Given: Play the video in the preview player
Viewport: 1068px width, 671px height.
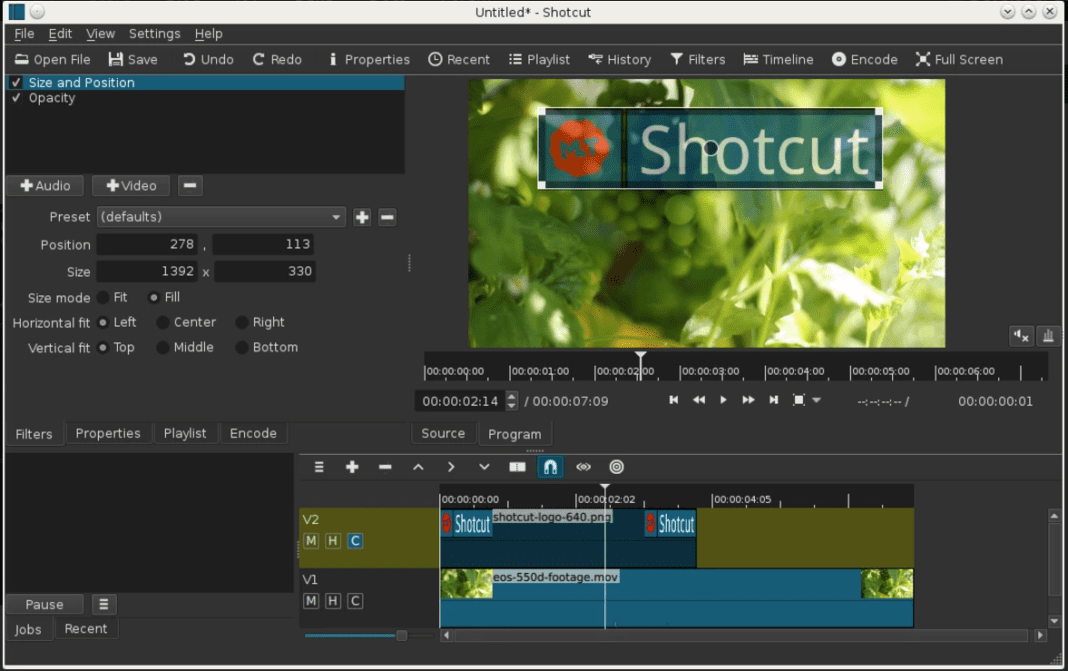Looking at the screenshot, I should tap(722, 399).
